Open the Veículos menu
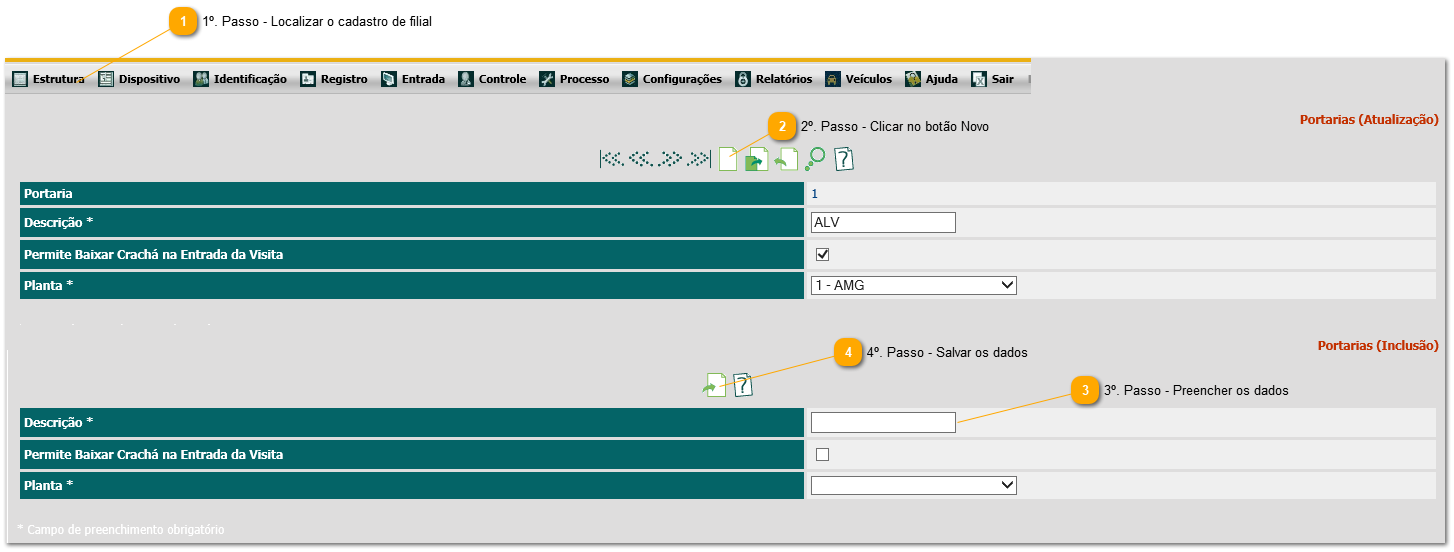 859,79
